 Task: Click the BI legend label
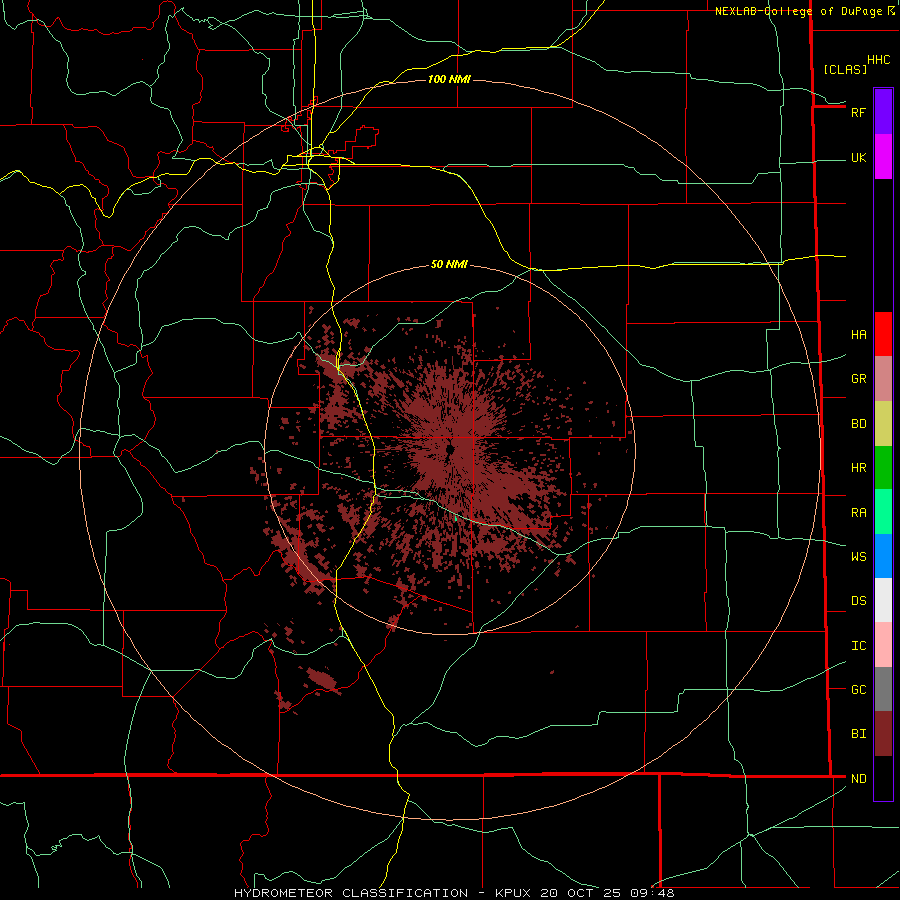click(x=858, y=734)
